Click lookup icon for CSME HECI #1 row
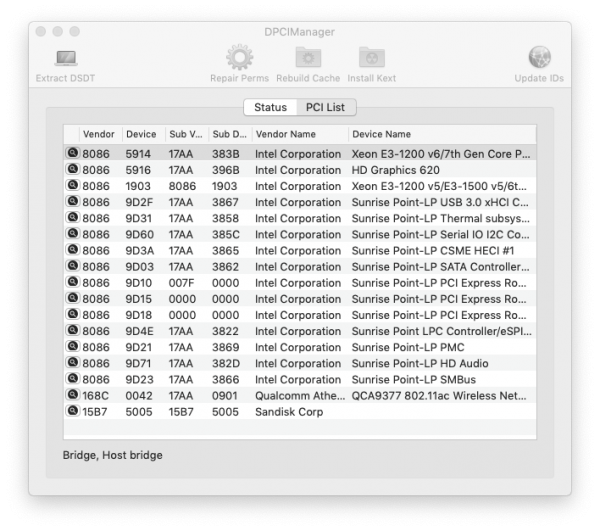 point(72,250)
